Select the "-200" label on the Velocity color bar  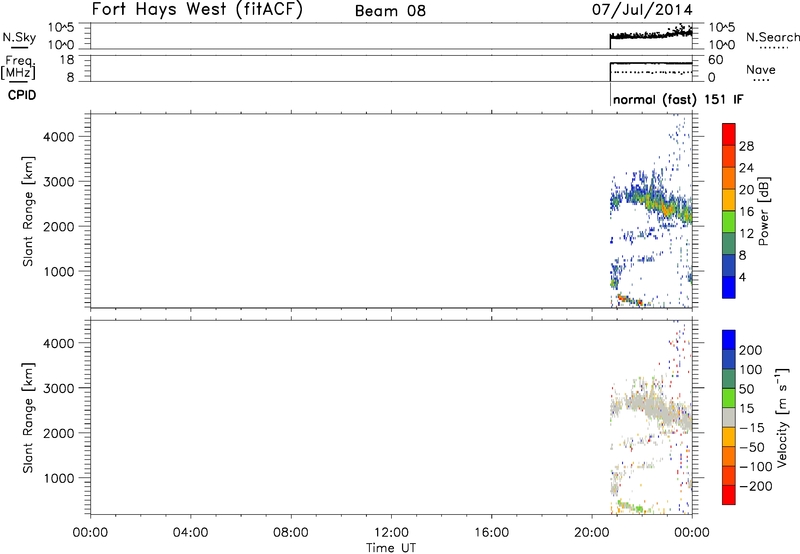[756, 486]
